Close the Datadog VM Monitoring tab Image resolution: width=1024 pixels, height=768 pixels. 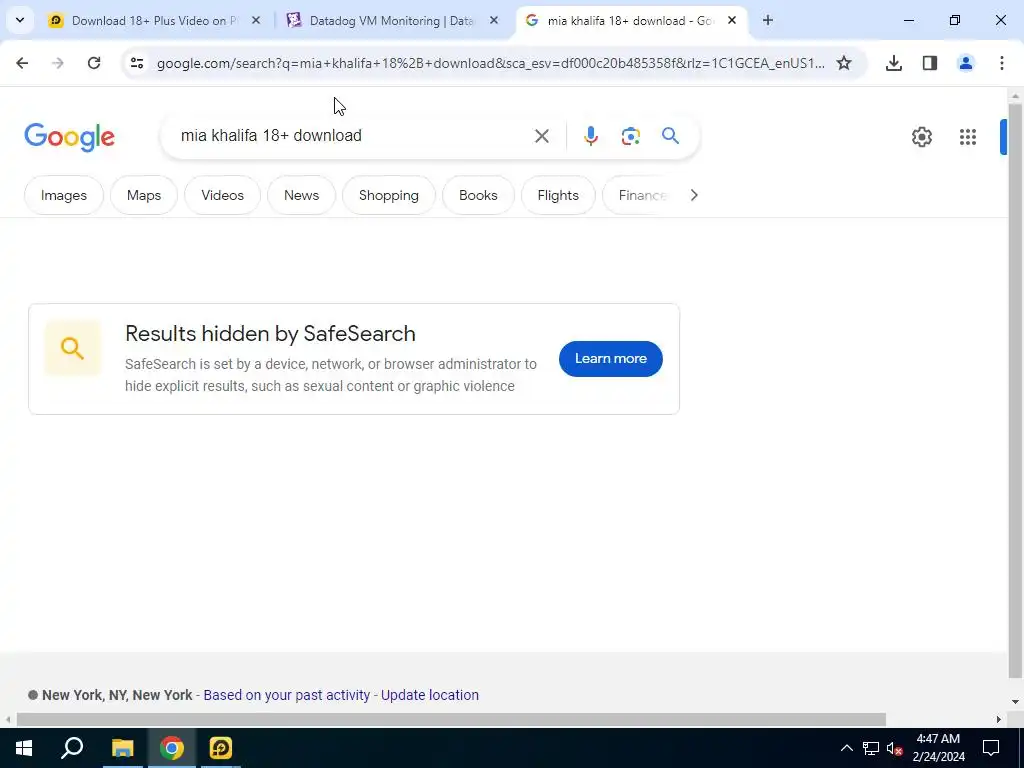(x=494, y=20)
